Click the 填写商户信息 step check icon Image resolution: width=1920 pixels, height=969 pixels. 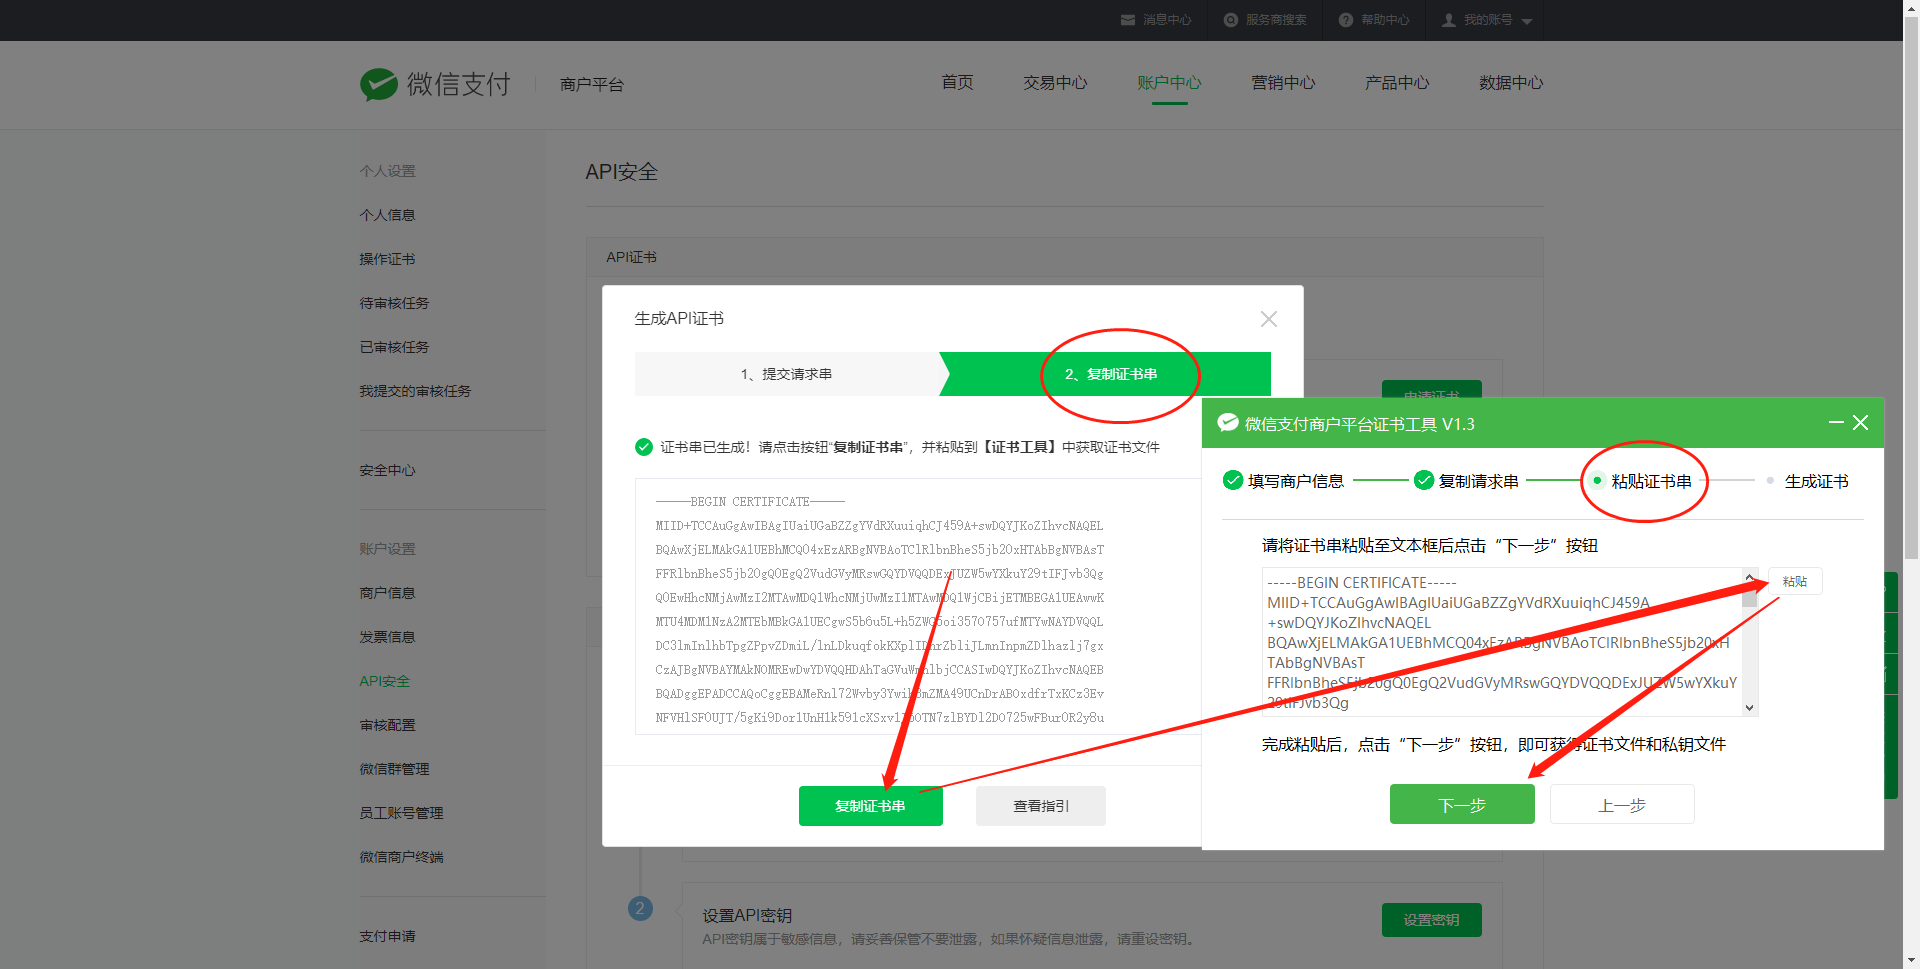1233,481
